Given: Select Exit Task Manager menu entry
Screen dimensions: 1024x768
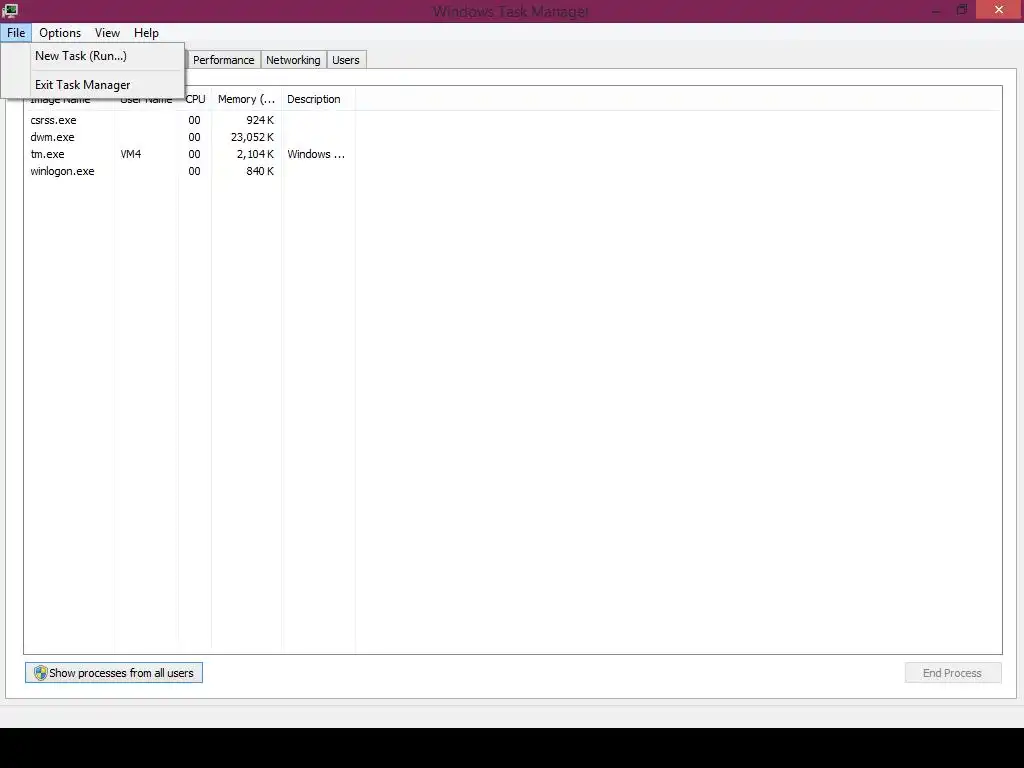Looking at the screenshot, I should pyautogui.click(x=82, y=85).
